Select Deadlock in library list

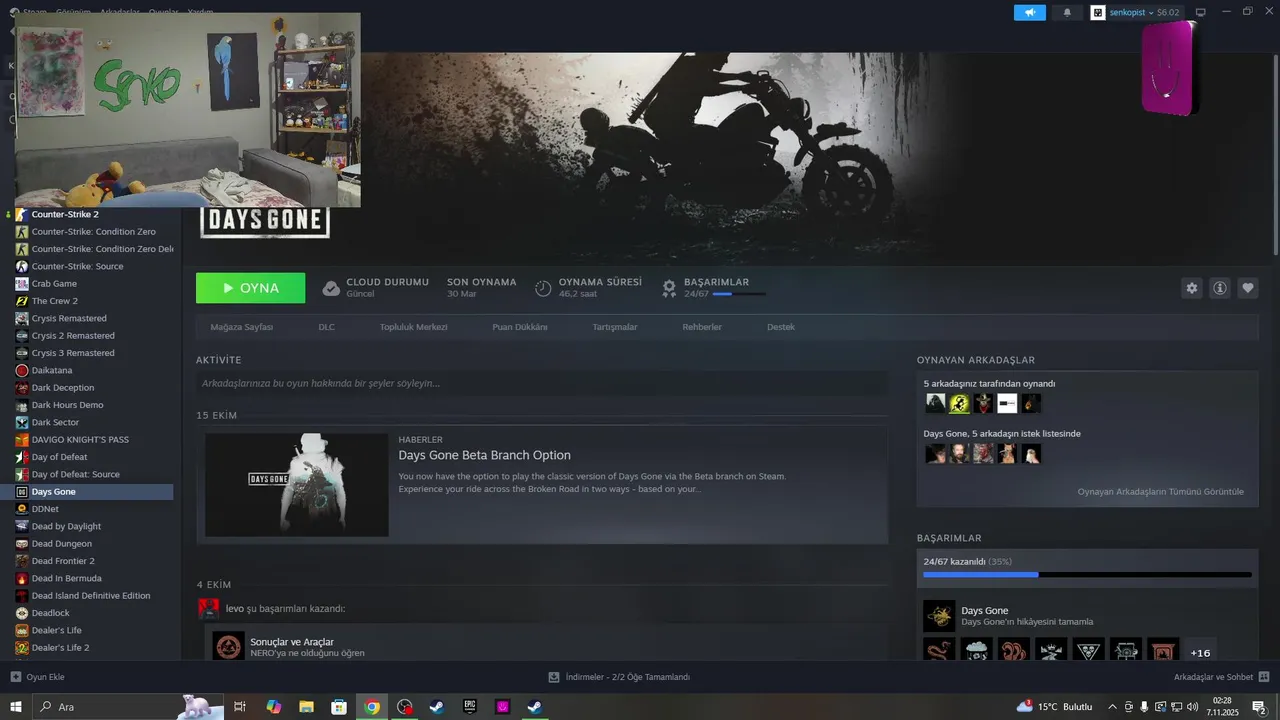point(50,613)
